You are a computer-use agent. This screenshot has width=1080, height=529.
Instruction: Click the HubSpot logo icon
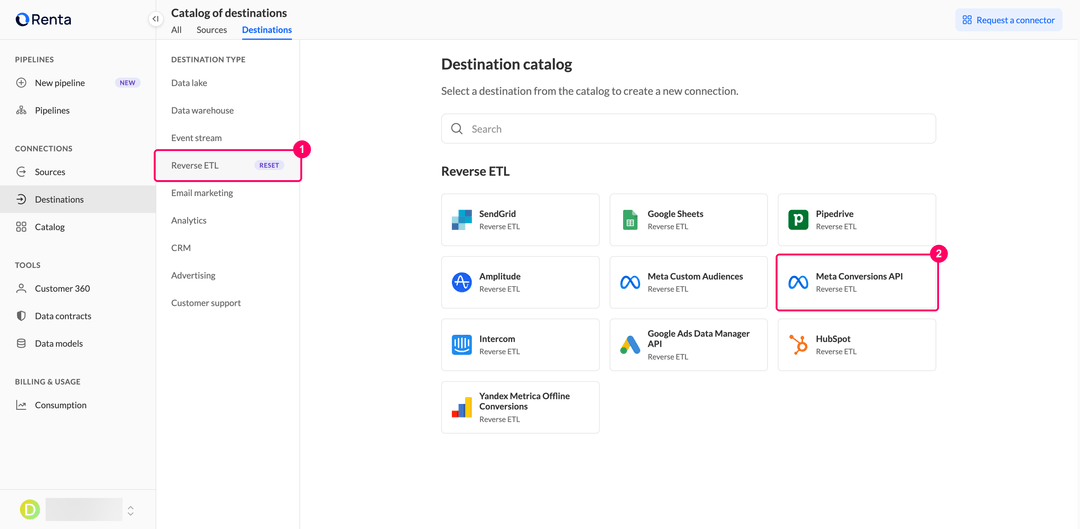(798, 344)
